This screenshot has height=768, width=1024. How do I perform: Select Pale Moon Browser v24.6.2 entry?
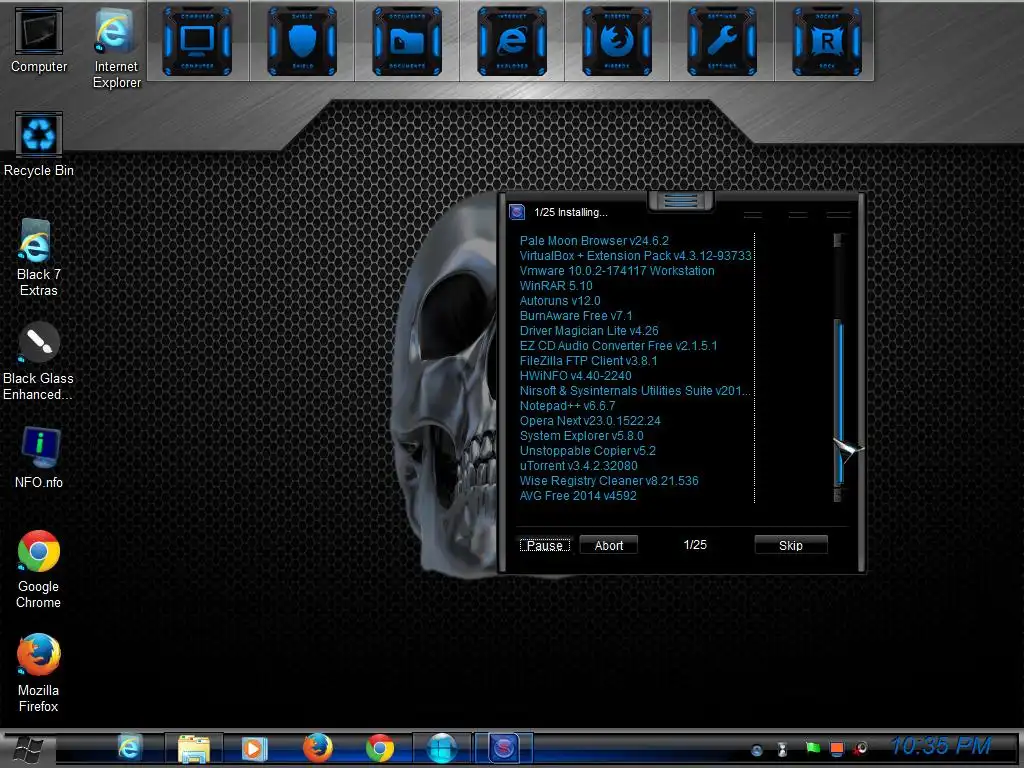pyautogui.click(x=594, y=240)
